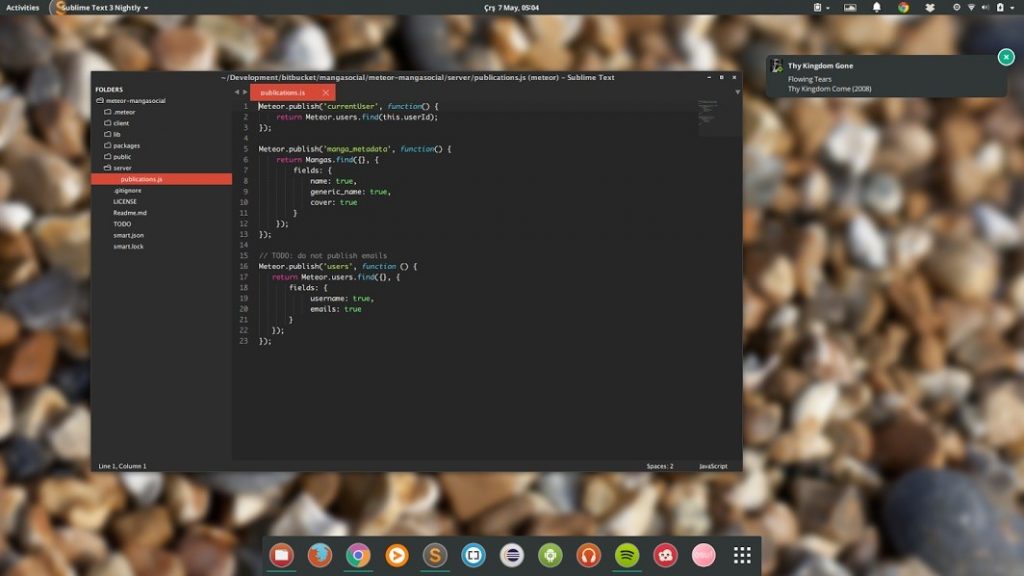Click the Dropbox tray icon
This screenshot has width=1024, height=576.
point(930,7)
